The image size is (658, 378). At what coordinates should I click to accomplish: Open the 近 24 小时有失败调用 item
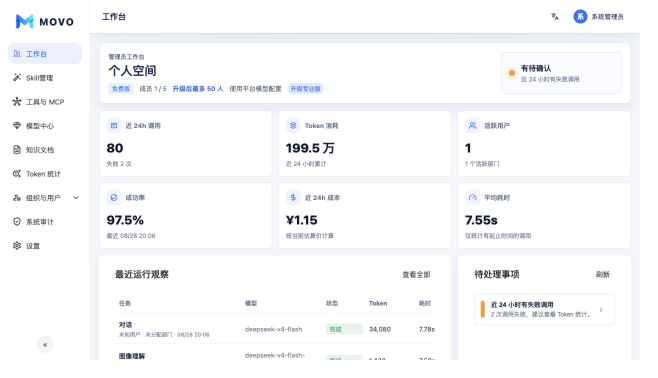544,309
